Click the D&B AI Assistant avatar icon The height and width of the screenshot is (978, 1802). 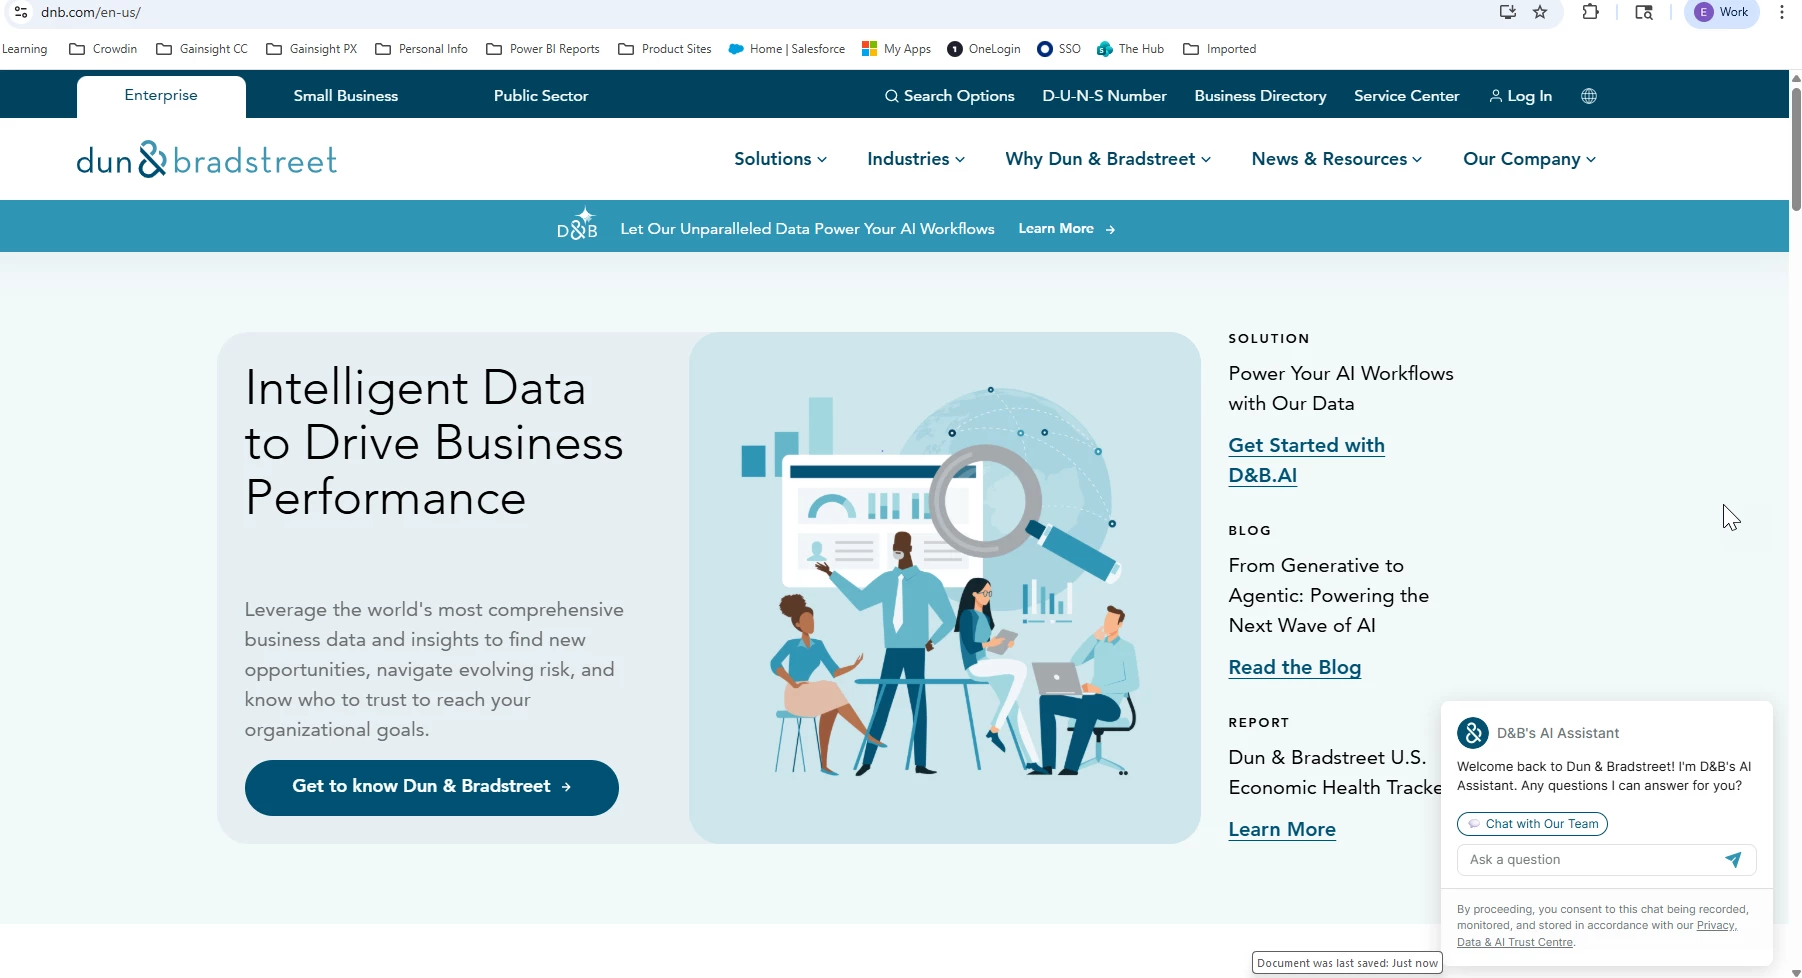pos(1473,733)
